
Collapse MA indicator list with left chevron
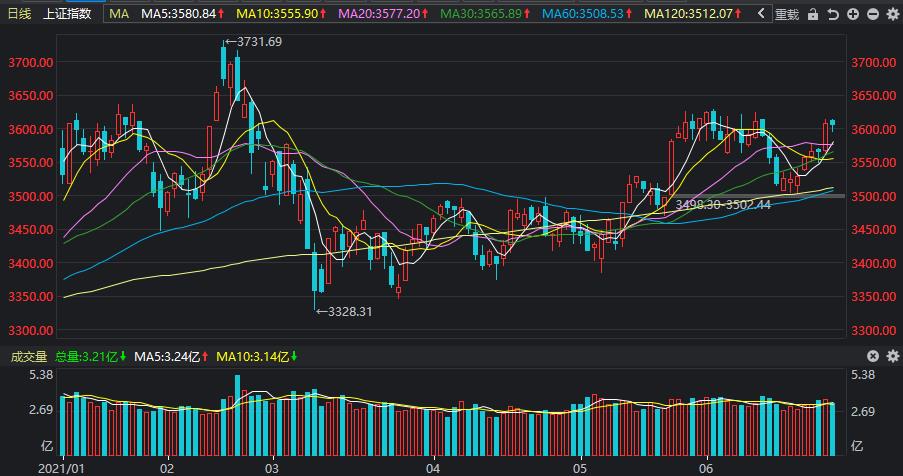point(761,13)
